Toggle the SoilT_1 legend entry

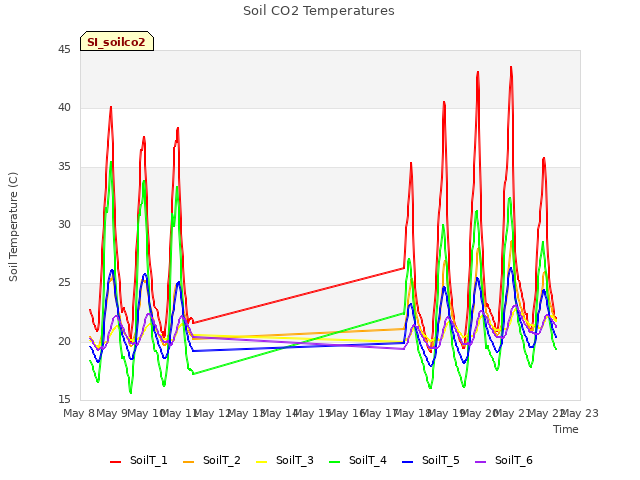pos(139,460)
